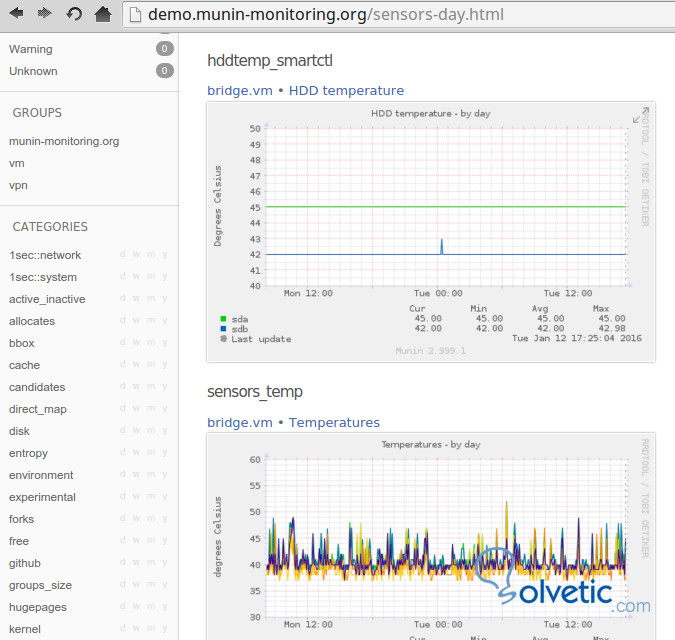Select the hddtemp_smartctl heading text
The width and height of the screenshot is (675, 640).
pos(270,61)
